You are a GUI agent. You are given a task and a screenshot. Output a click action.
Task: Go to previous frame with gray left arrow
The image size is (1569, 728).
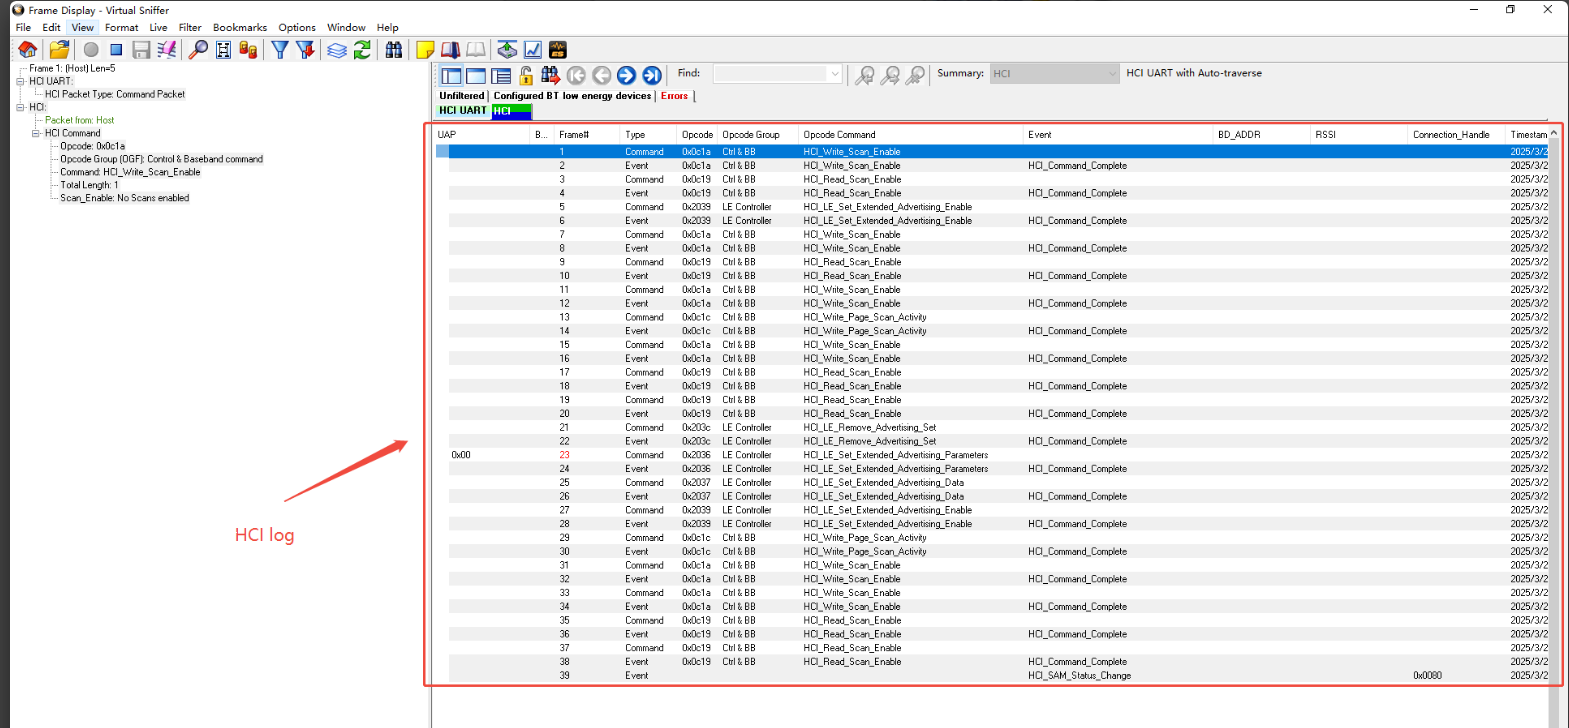tap(601, 75)
